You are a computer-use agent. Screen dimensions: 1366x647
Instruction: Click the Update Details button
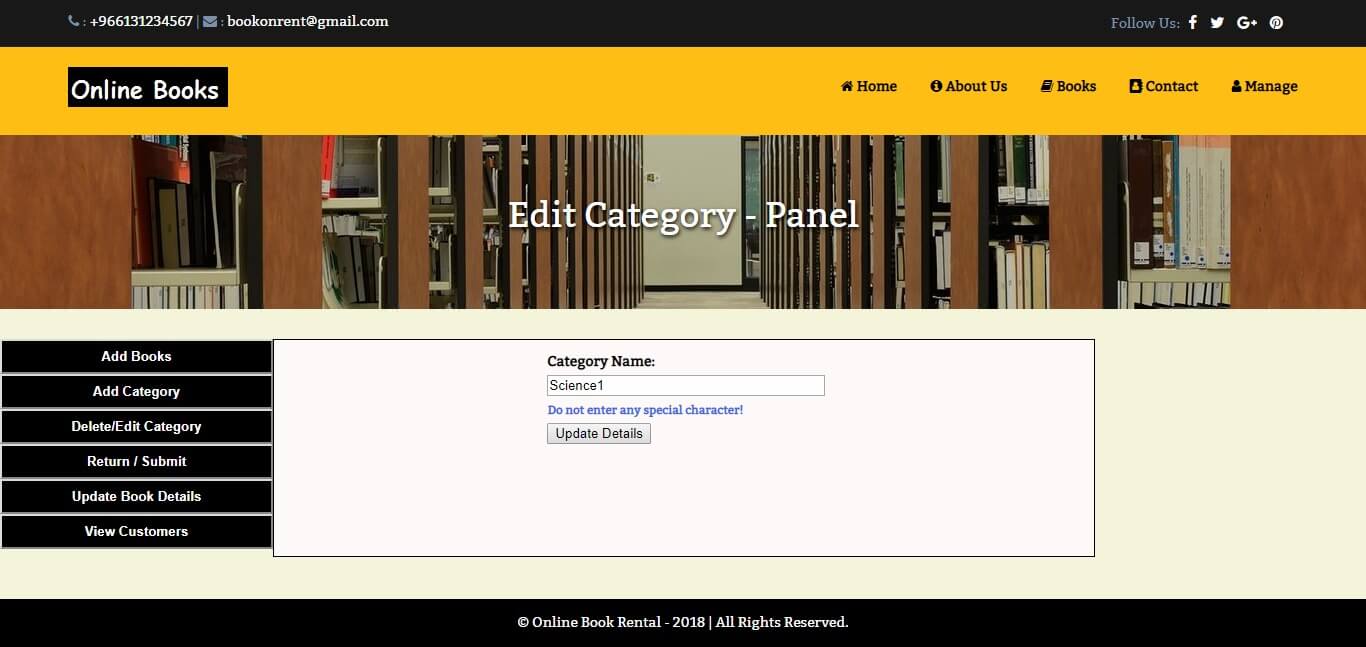[x=599, y=434]
